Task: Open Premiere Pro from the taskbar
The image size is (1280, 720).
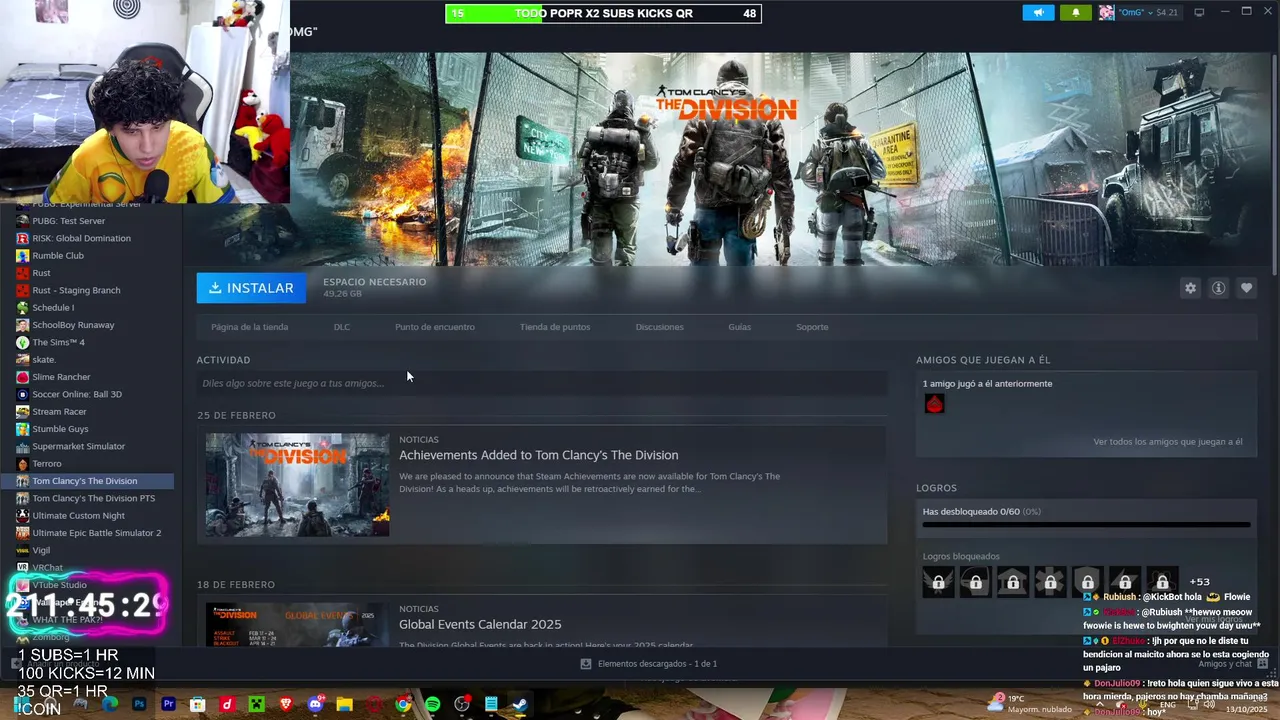Action: coord(168,704)
